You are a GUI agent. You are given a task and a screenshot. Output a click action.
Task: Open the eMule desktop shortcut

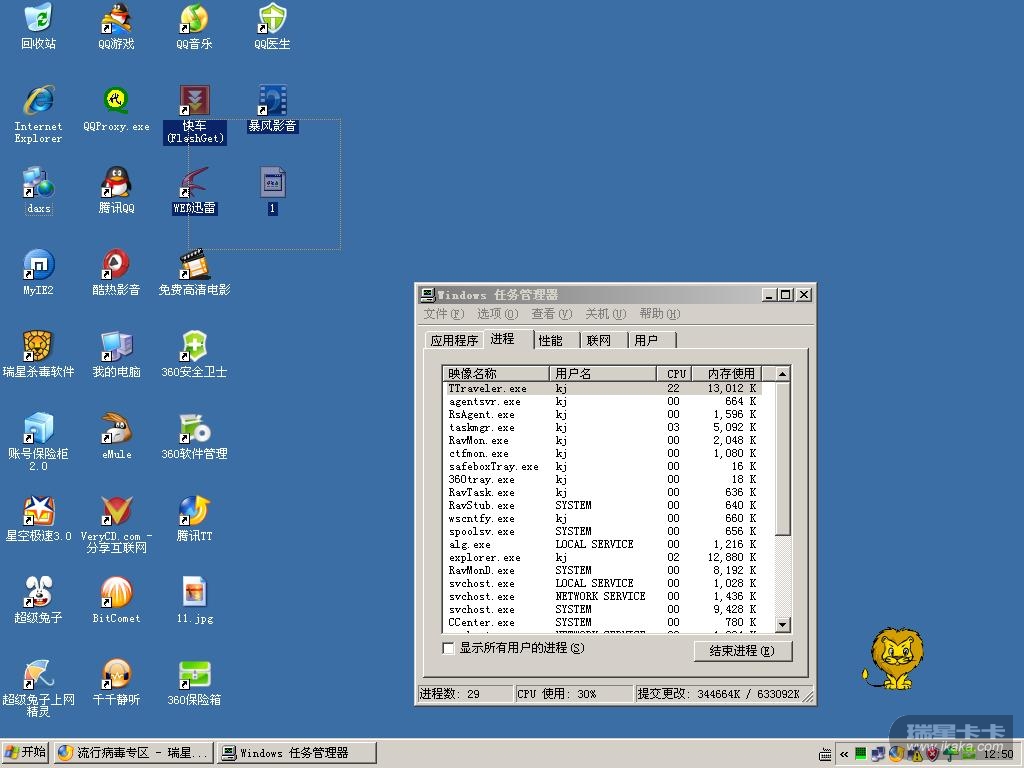point(116,429)
